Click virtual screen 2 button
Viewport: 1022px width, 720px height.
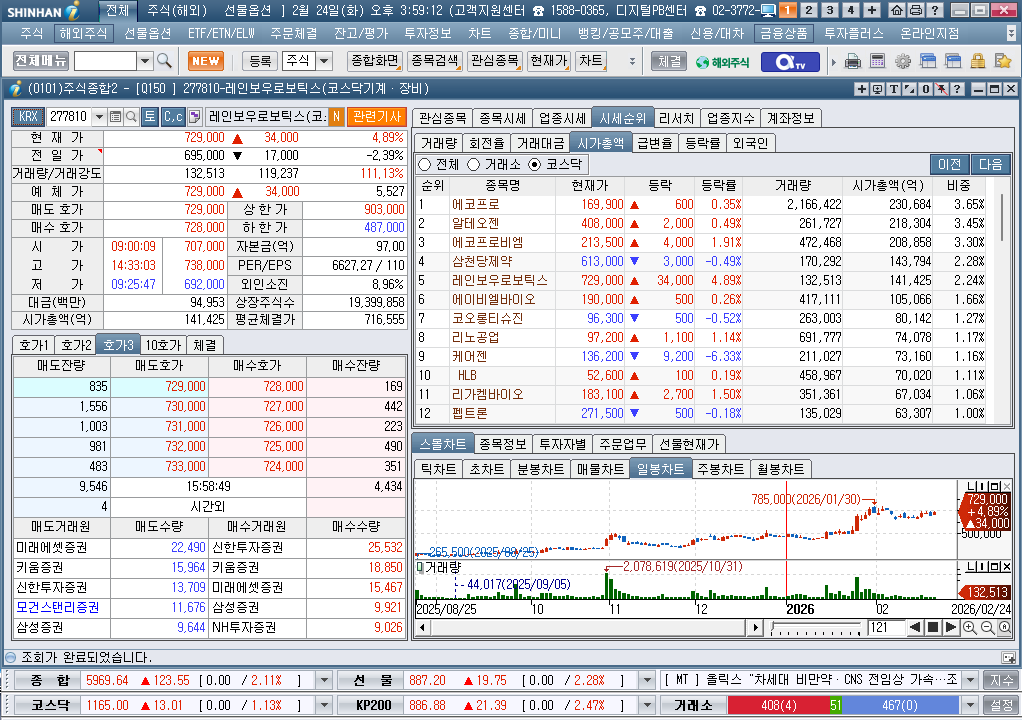point(809,10)
